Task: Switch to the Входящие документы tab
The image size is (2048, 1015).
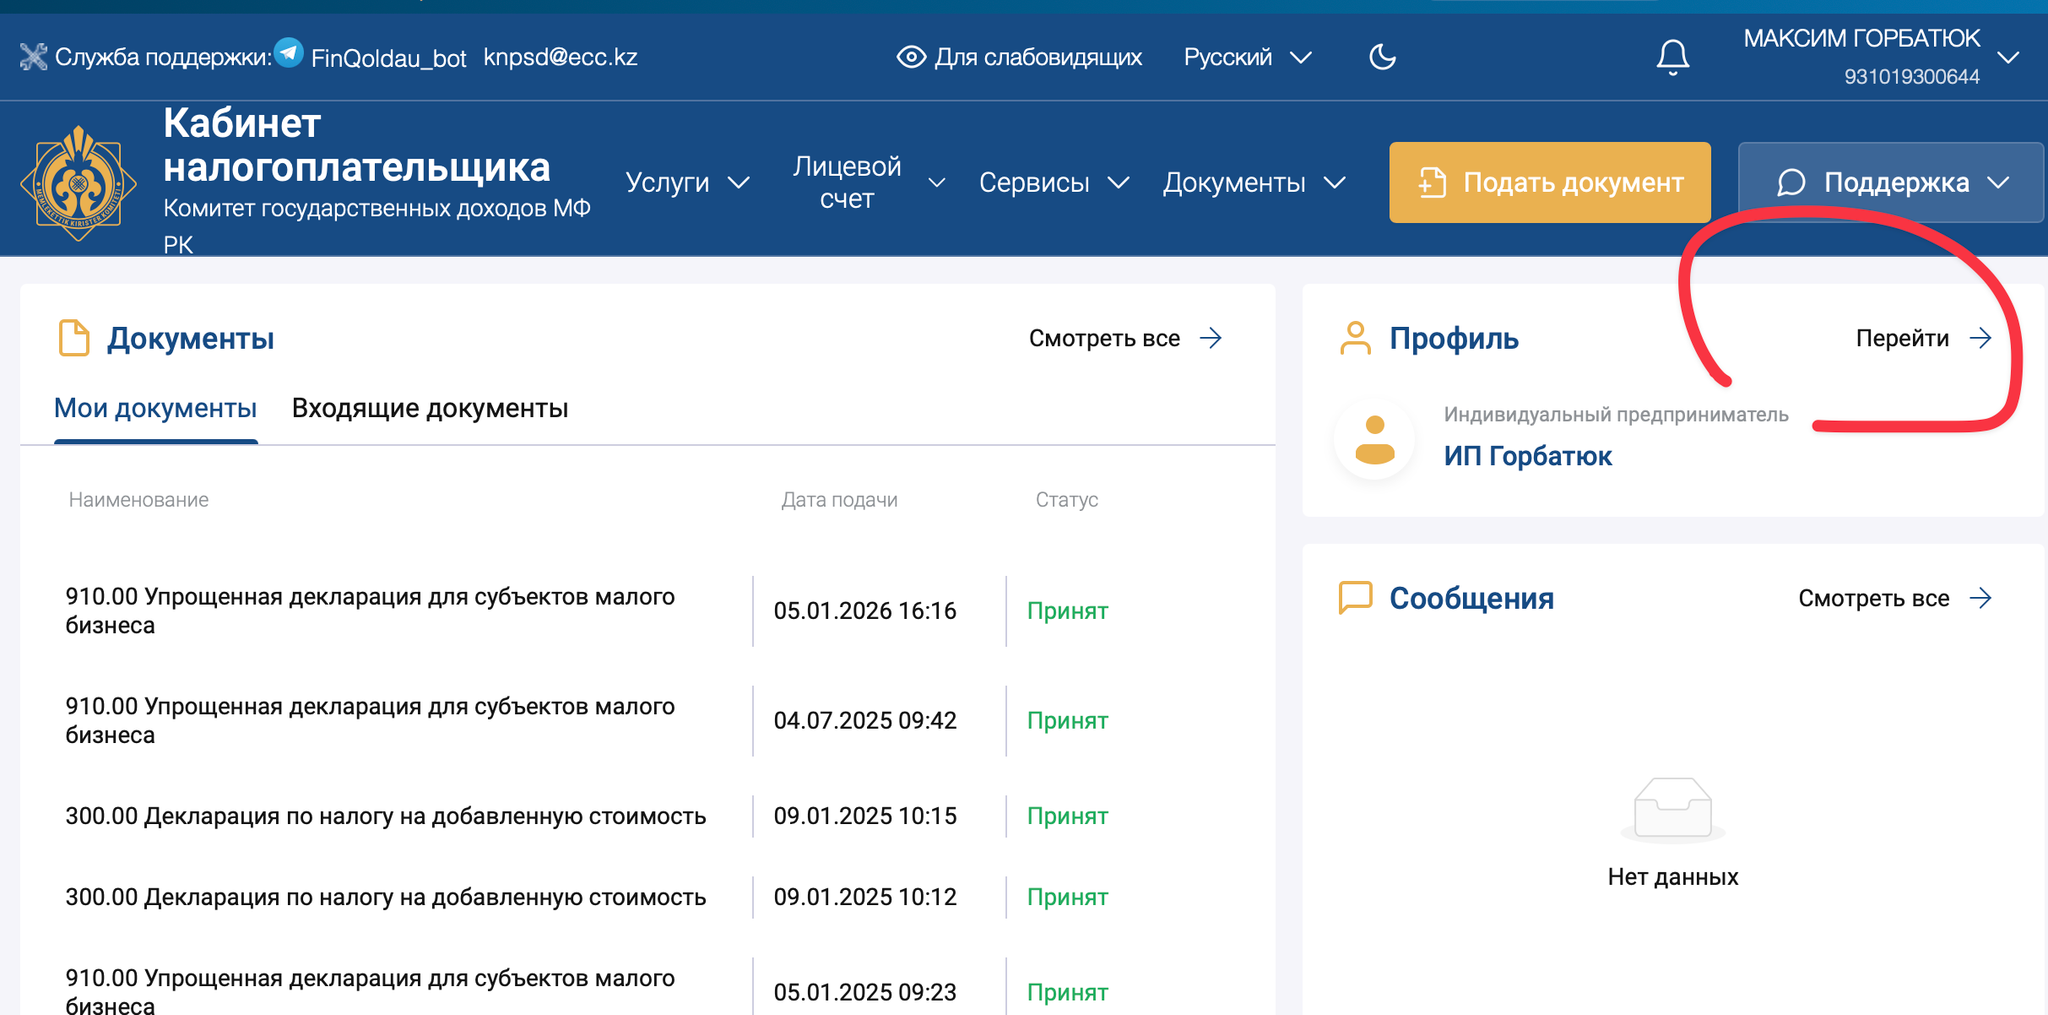Action: click(430, 408)
